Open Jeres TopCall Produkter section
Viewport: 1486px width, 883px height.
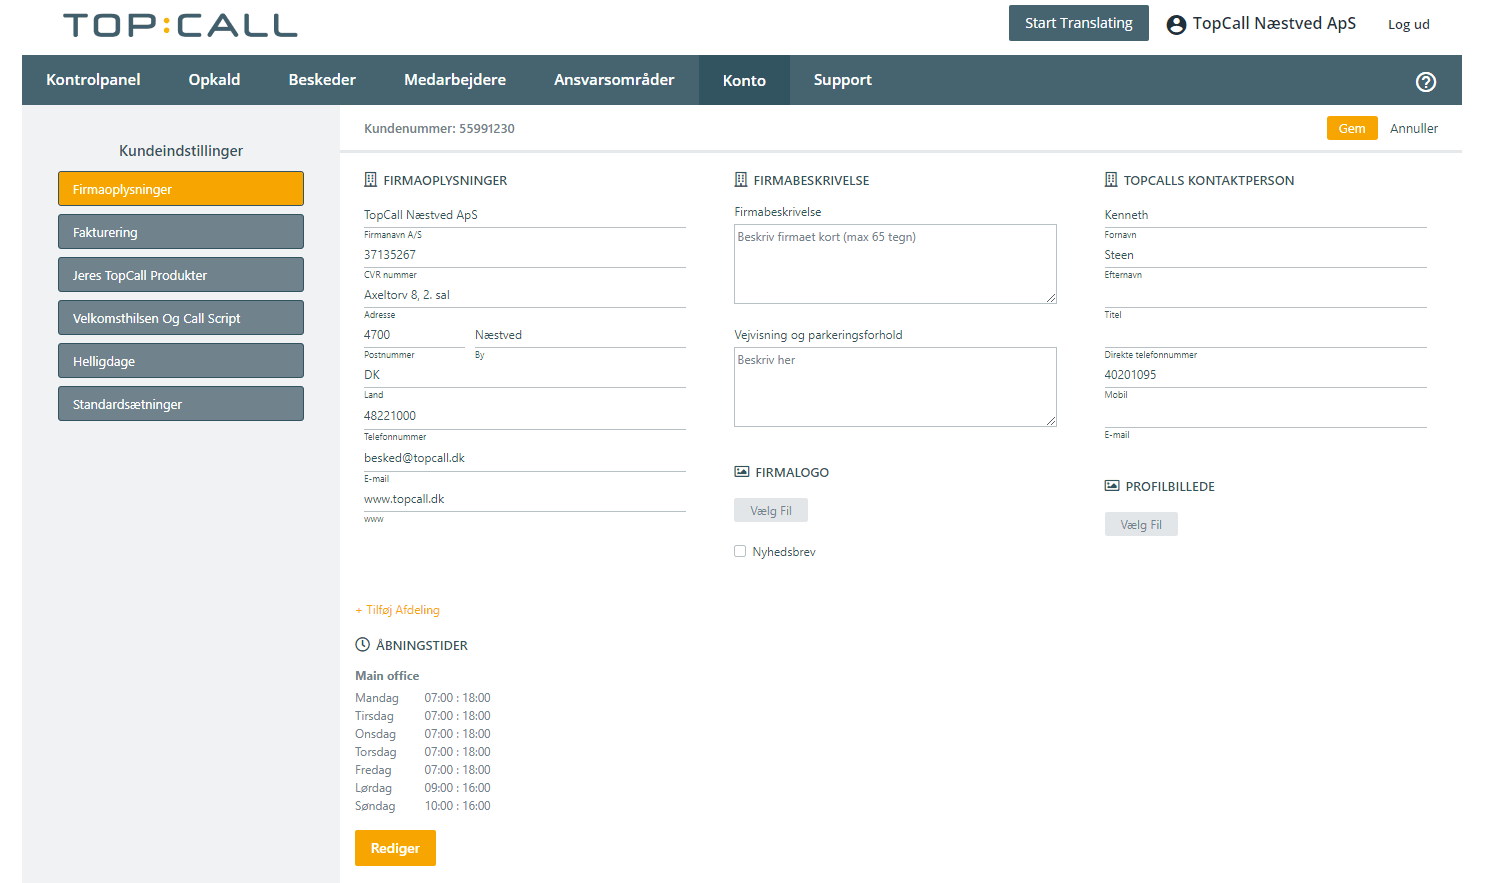(181, 275)
